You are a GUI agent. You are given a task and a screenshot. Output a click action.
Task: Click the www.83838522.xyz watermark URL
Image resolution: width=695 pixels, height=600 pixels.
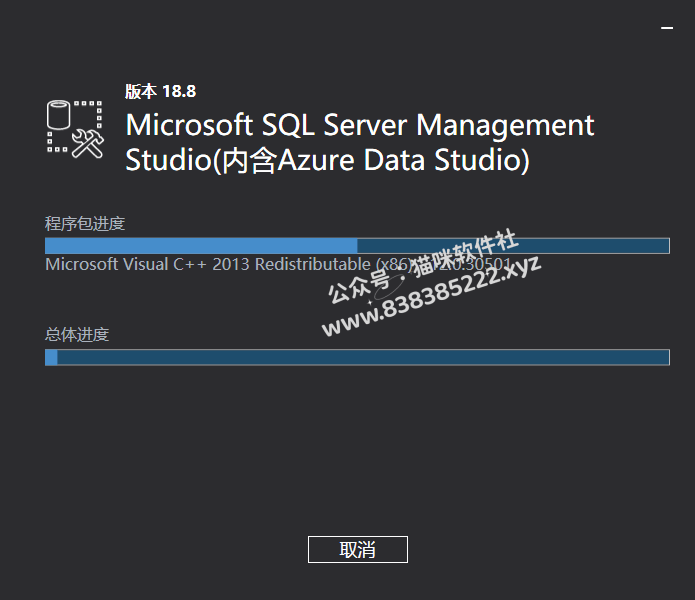[x=431, y=296]
